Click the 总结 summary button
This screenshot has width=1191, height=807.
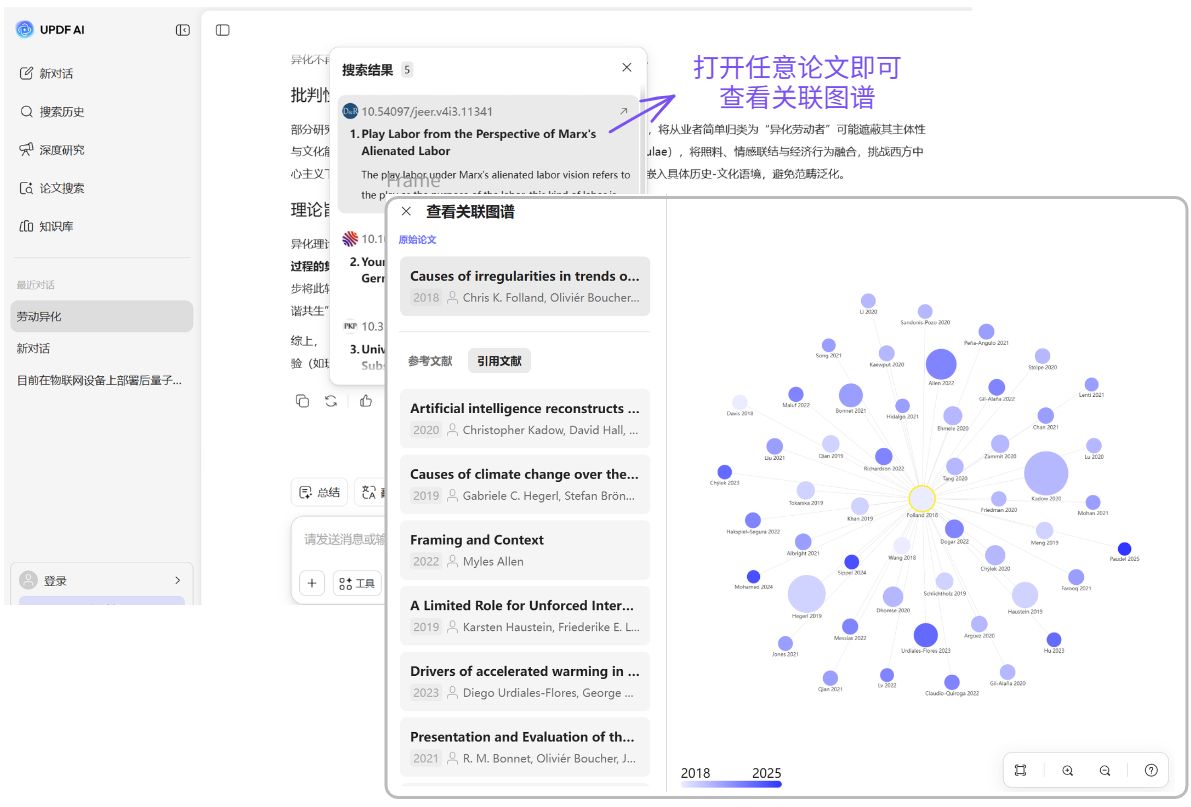320,491
